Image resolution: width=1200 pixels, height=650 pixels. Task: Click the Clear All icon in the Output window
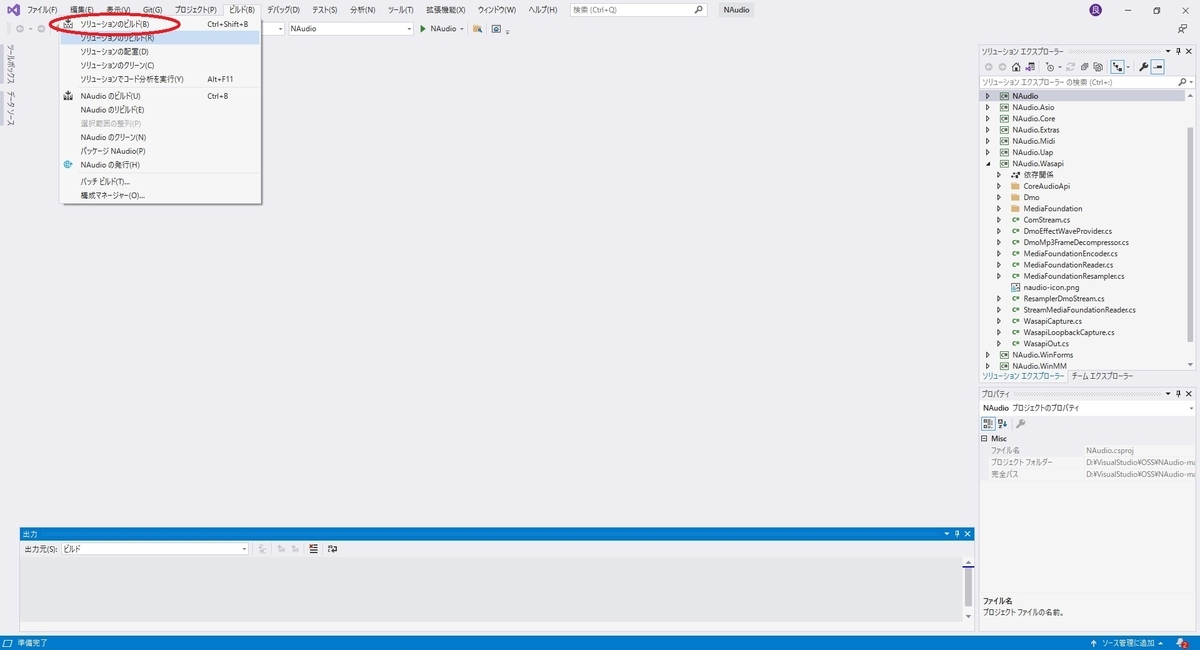click(313, 548)
